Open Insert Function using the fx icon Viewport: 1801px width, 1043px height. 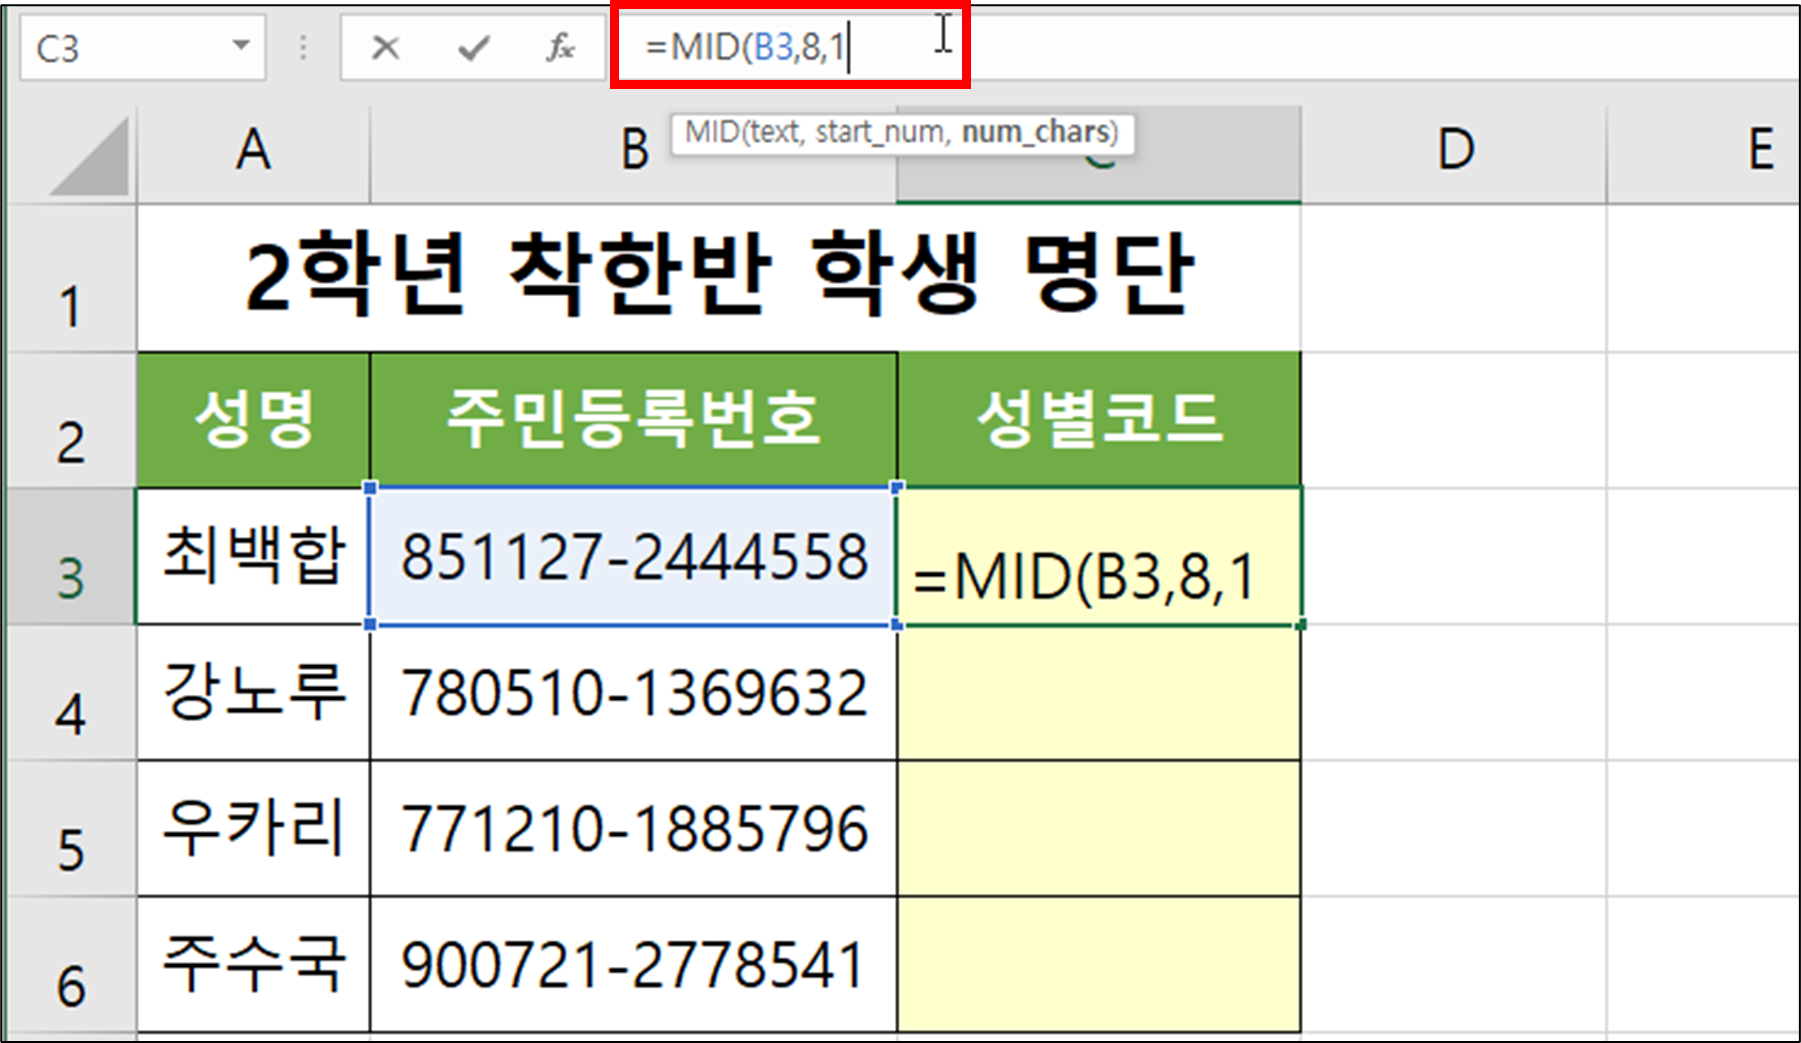click(561, 44)
